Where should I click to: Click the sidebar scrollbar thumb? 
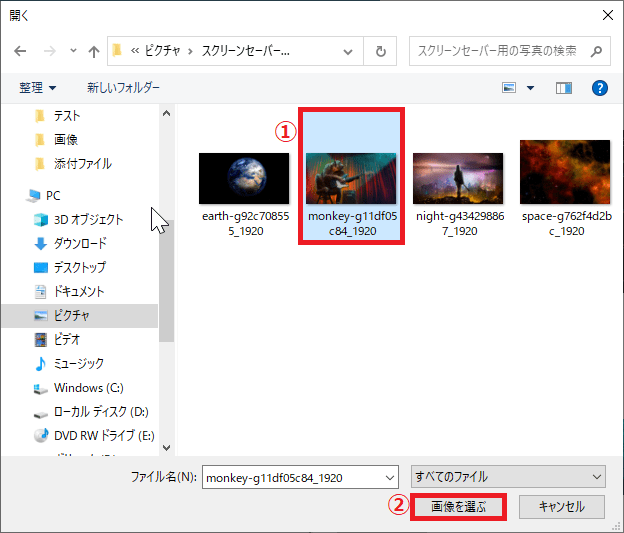167,281
